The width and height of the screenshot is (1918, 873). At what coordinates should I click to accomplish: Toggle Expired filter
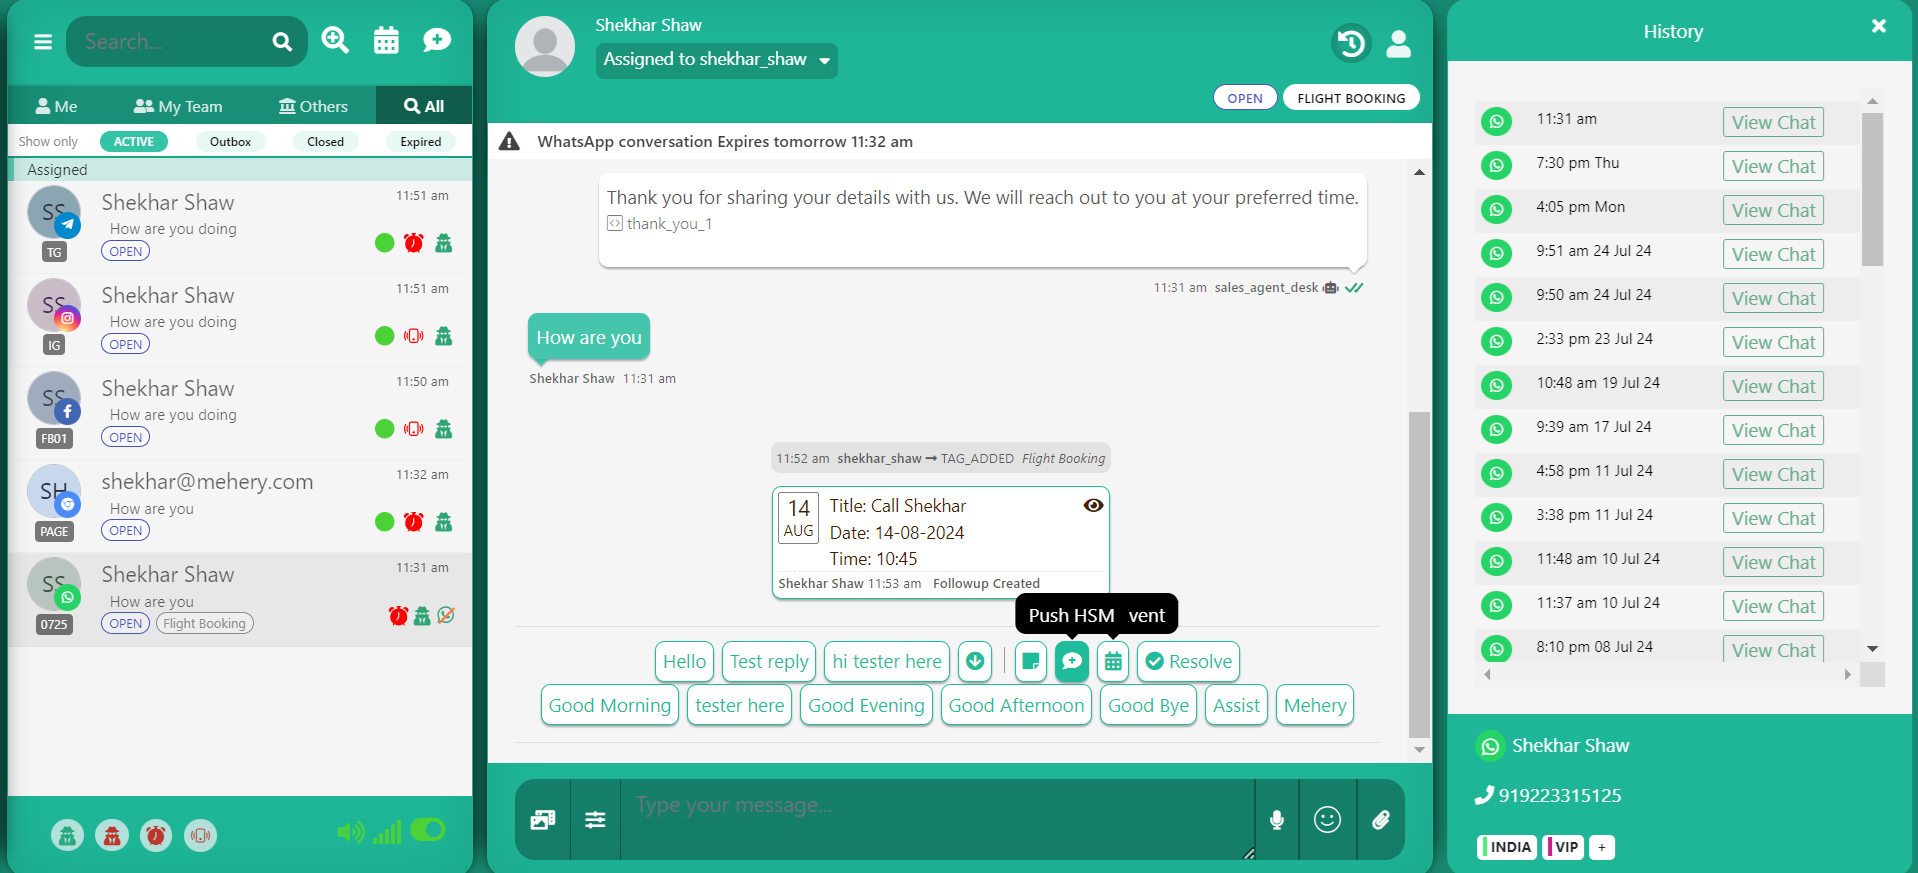coord(421,142)
